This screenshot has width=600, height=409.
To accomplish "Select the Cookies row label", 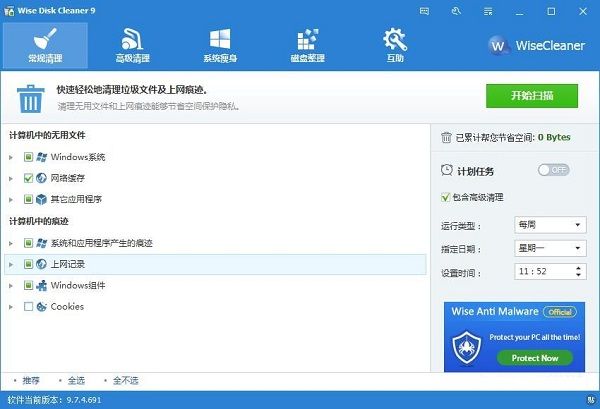I will click(x=67, y=307).
